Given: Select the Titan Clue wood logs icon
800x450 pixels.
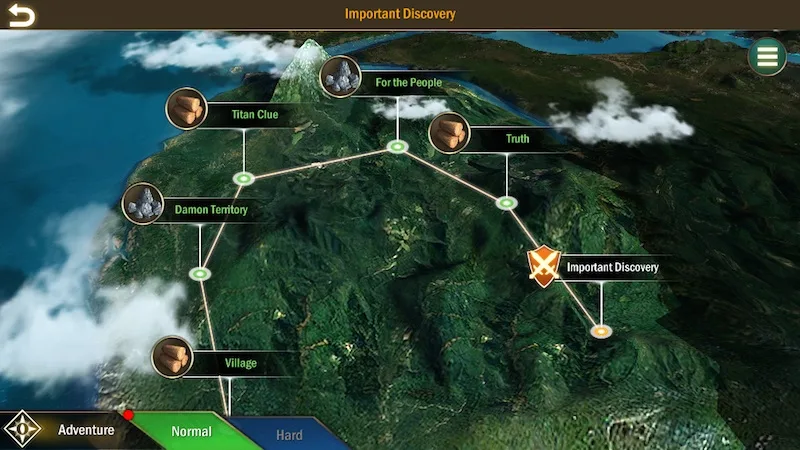Looking at the screenshot, I should pos(186,109).
